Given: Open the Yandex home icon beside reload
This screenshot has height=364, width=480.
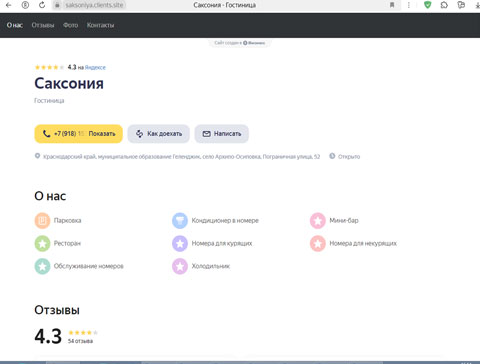Looking at the screenshot, I should click(25, 5).
